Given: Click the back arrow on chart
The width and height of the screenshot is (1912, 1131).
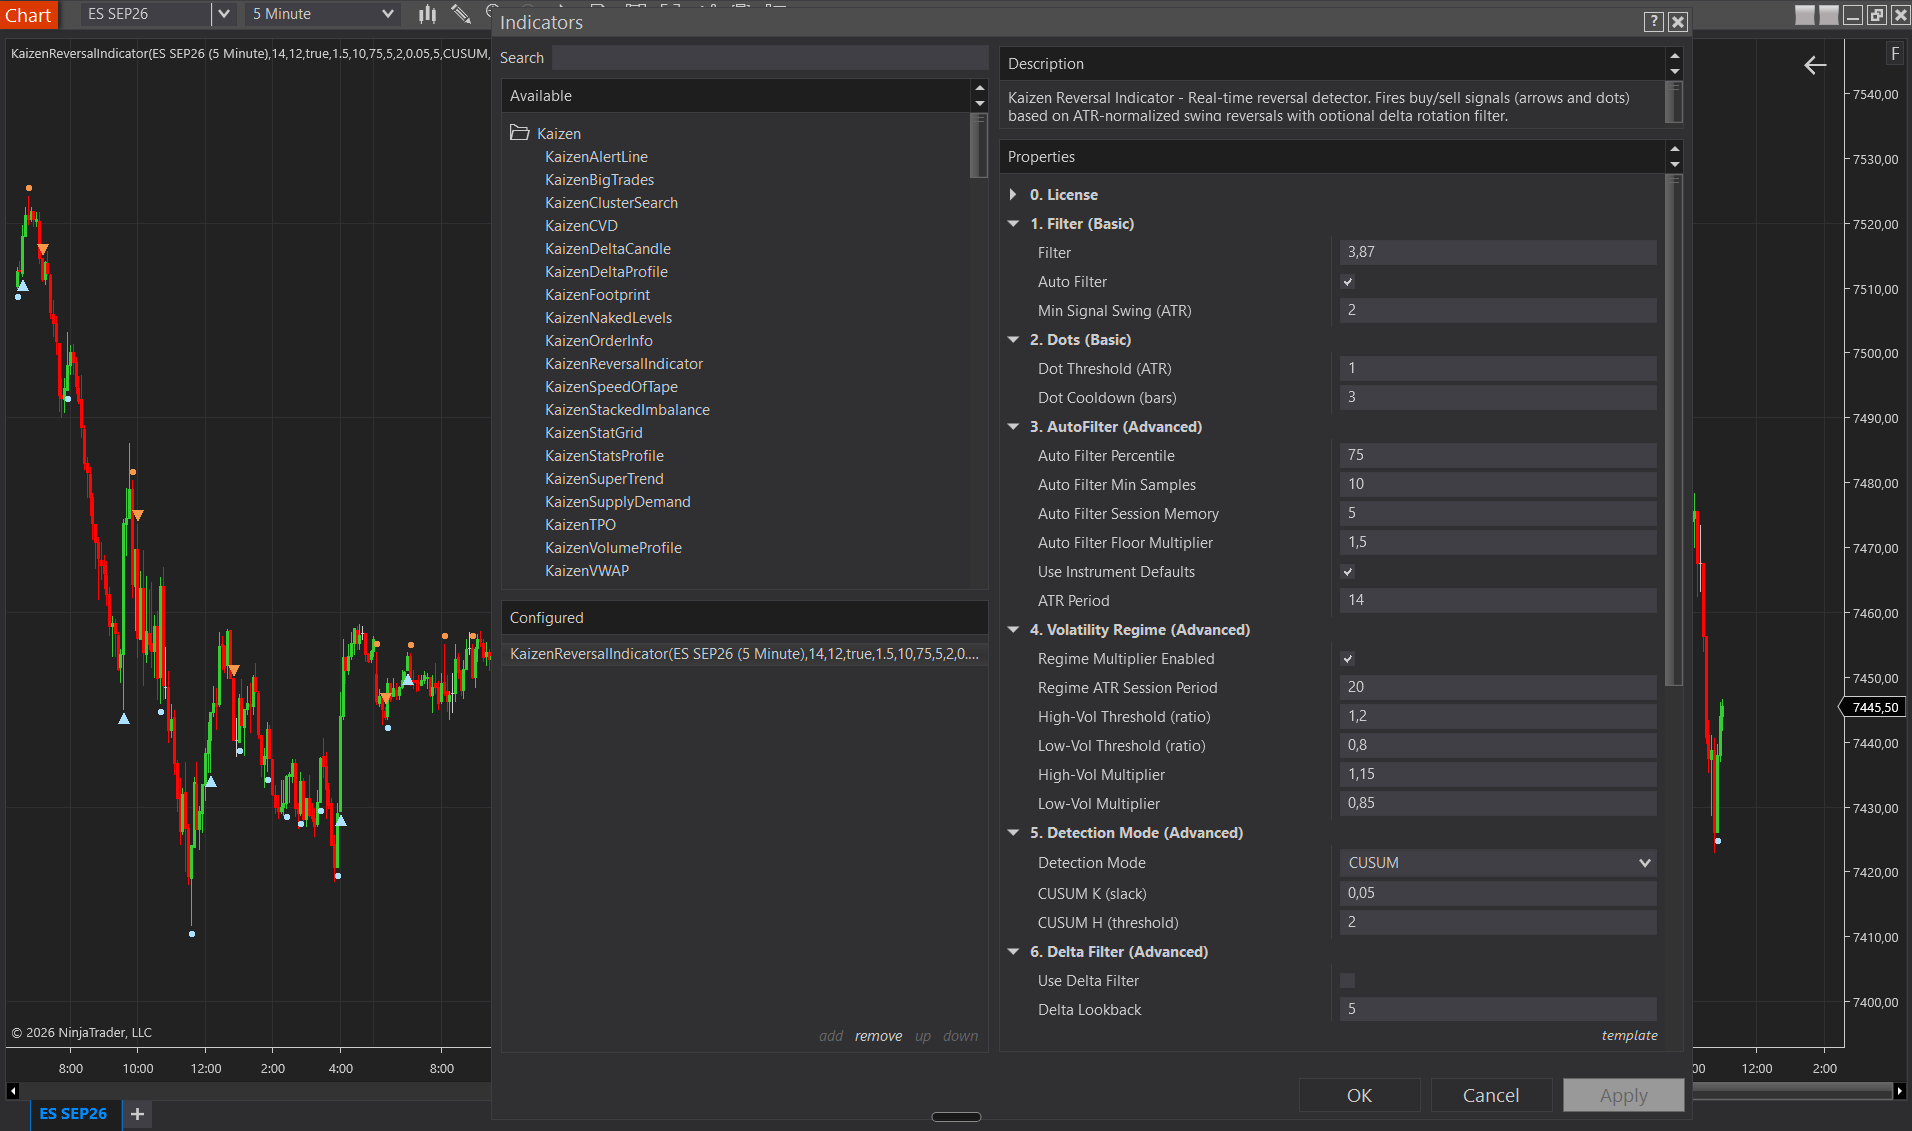Looking at the screenshot, I should tap(1815, 65).
